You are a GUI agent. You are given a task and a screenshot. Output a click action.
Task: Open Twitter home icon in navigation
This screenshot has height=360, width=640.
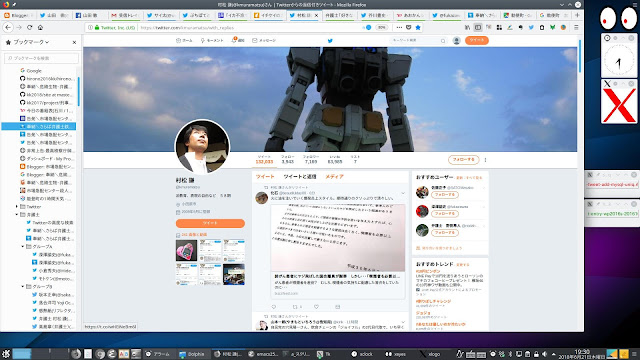184,40
